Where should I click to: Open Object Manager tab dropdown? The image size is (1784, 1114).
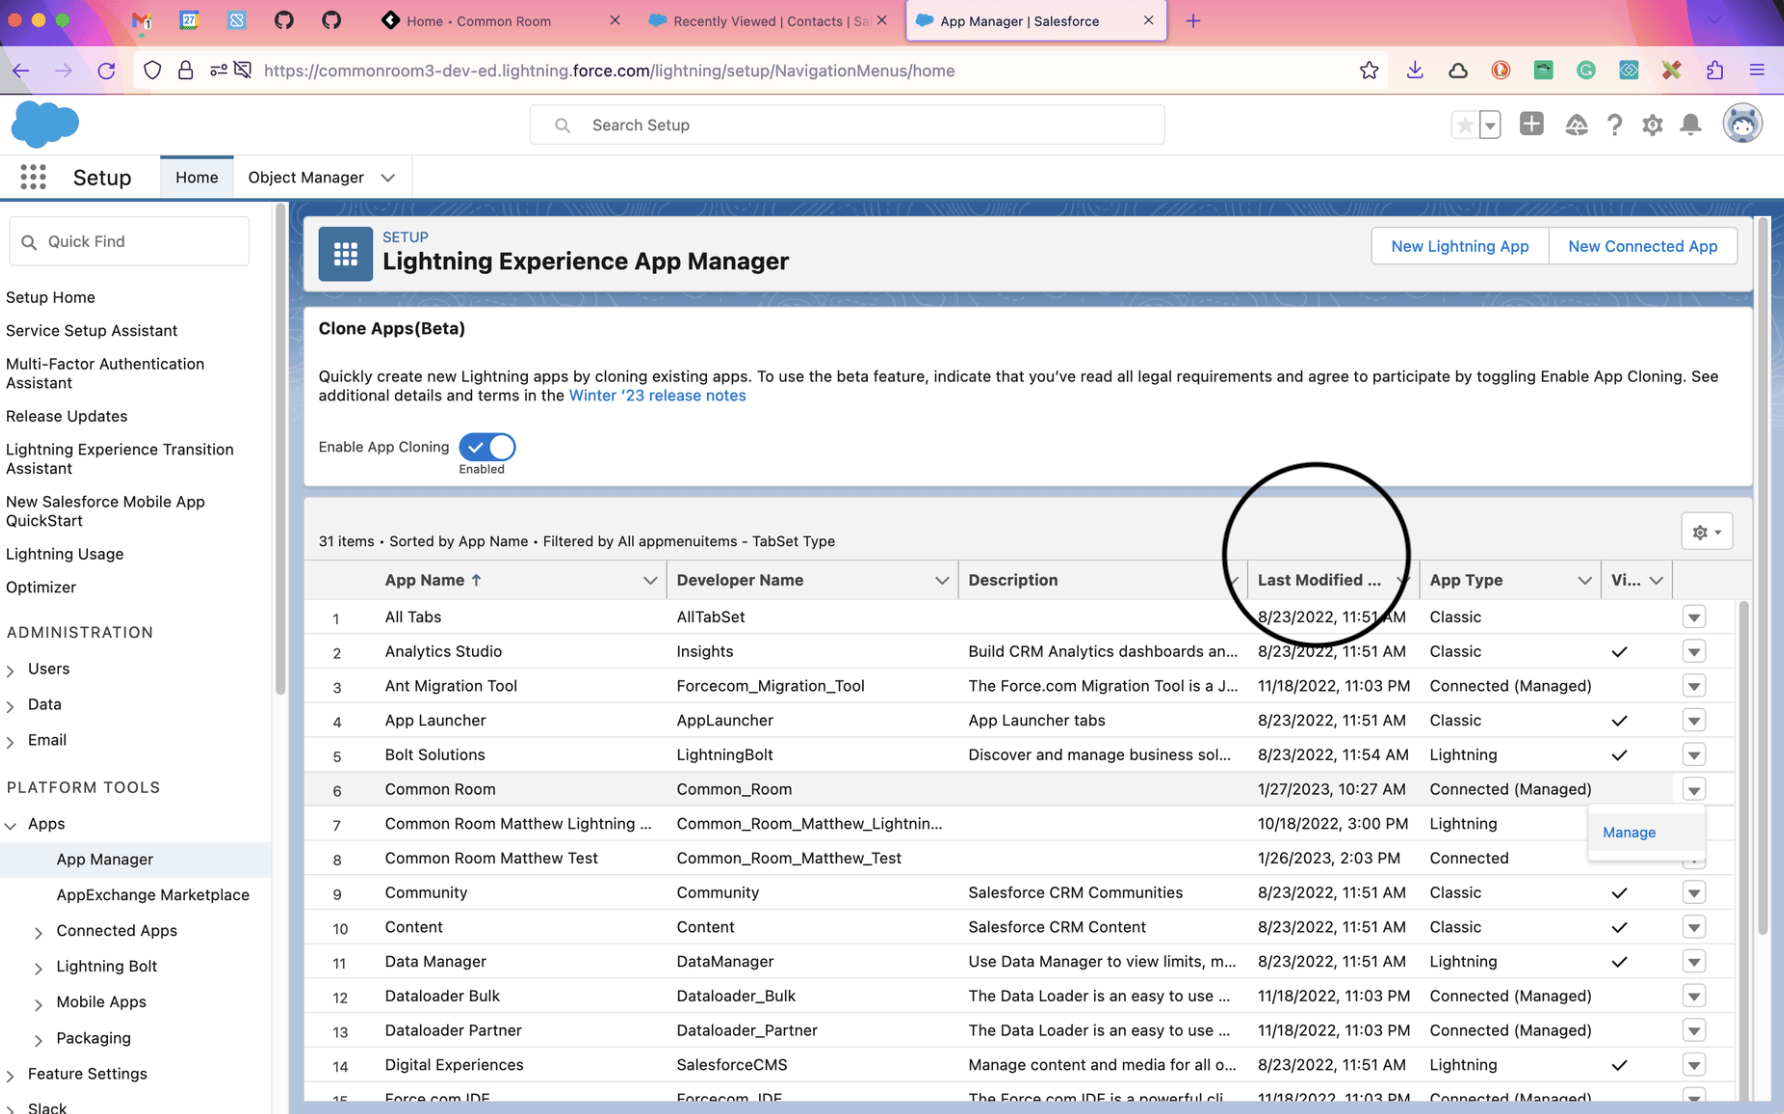[388, 178]
